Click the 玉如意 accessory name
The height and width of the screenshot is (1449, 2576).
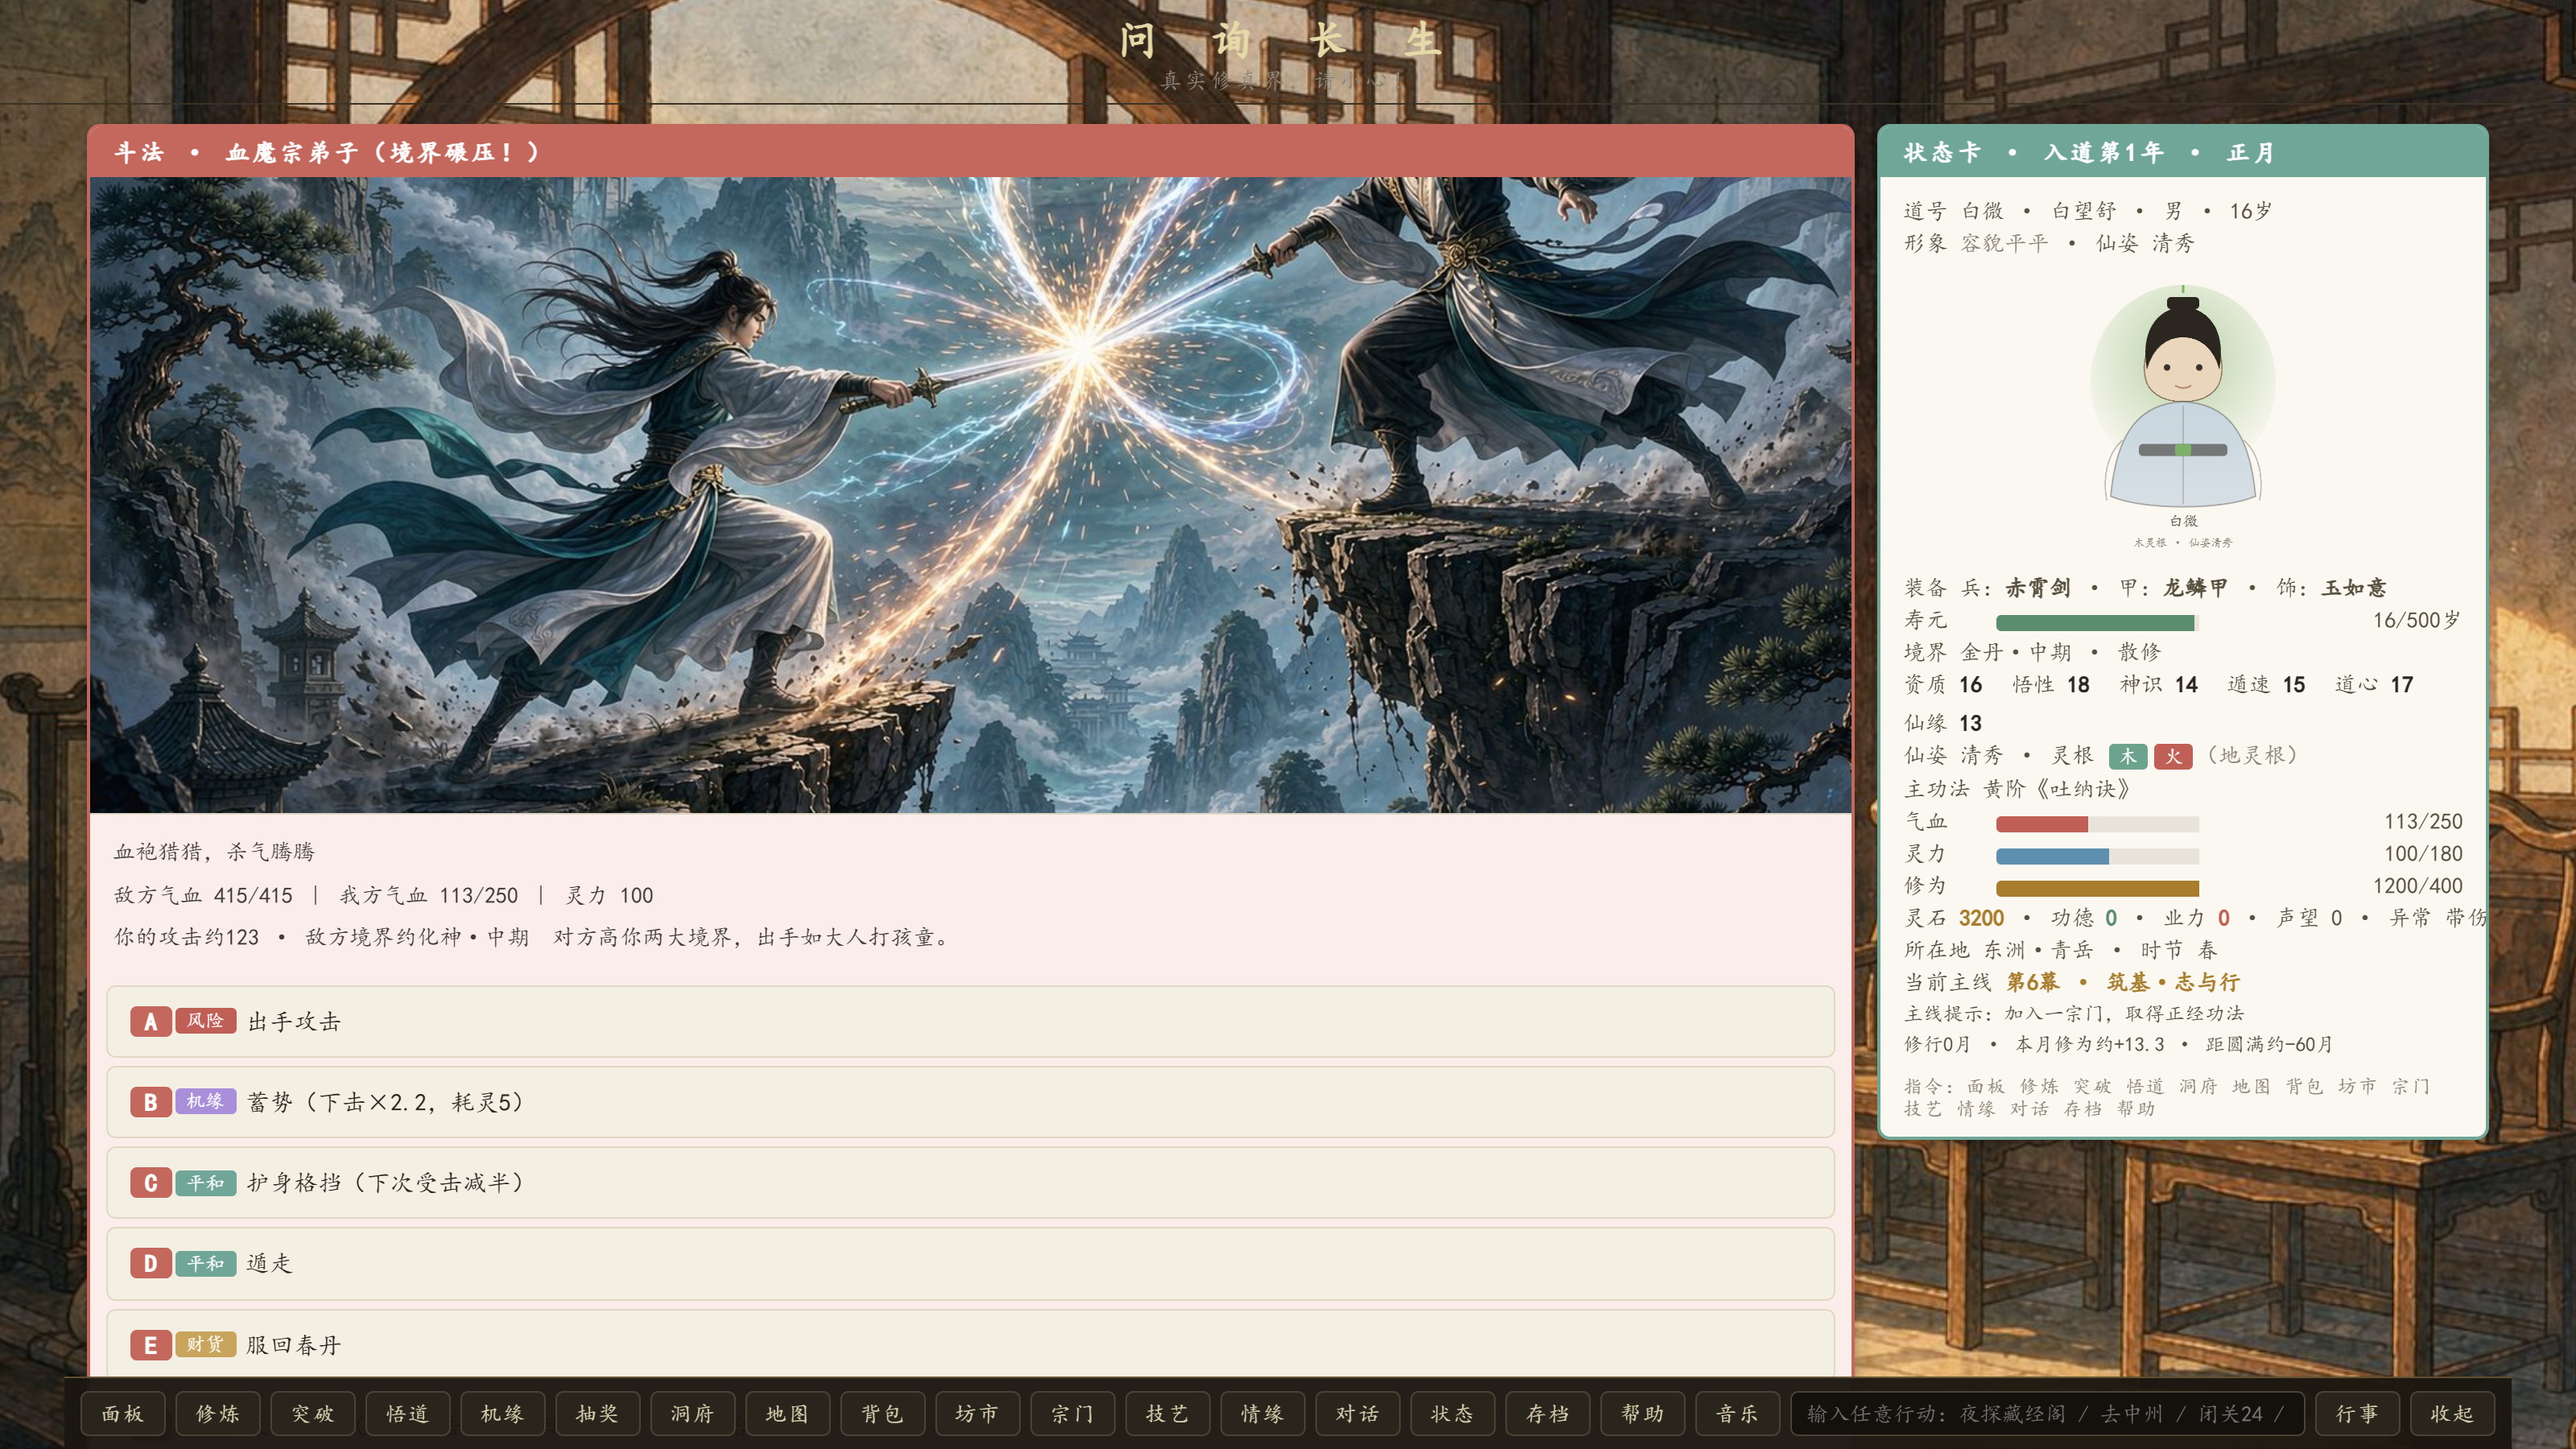(2354, 587)
